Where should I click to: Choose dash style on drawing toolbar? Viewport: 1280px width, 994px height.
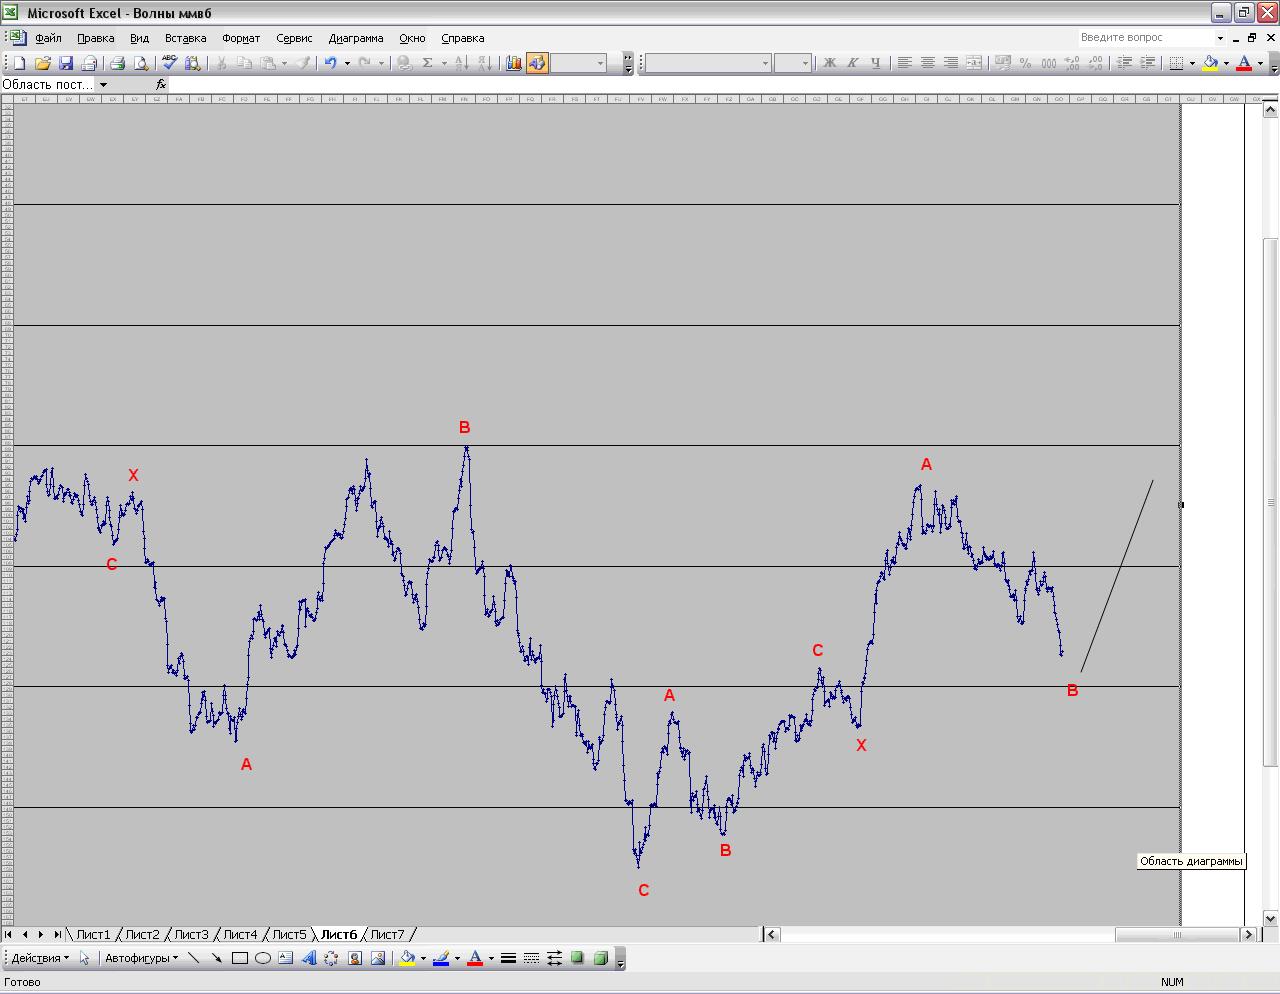click(x=531, y=958)
